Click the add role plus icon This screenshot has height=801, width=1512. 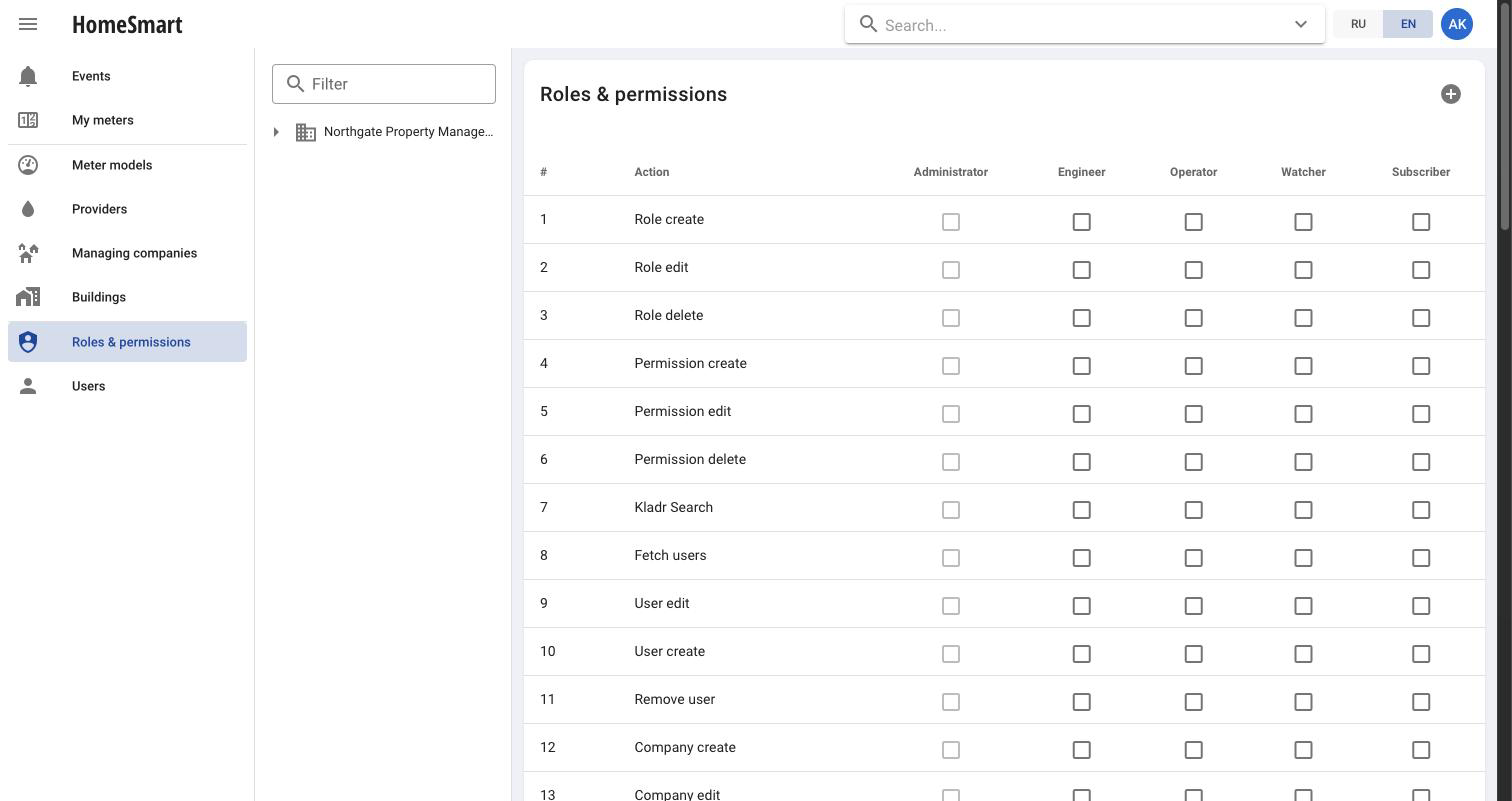tap(1451, 94)
